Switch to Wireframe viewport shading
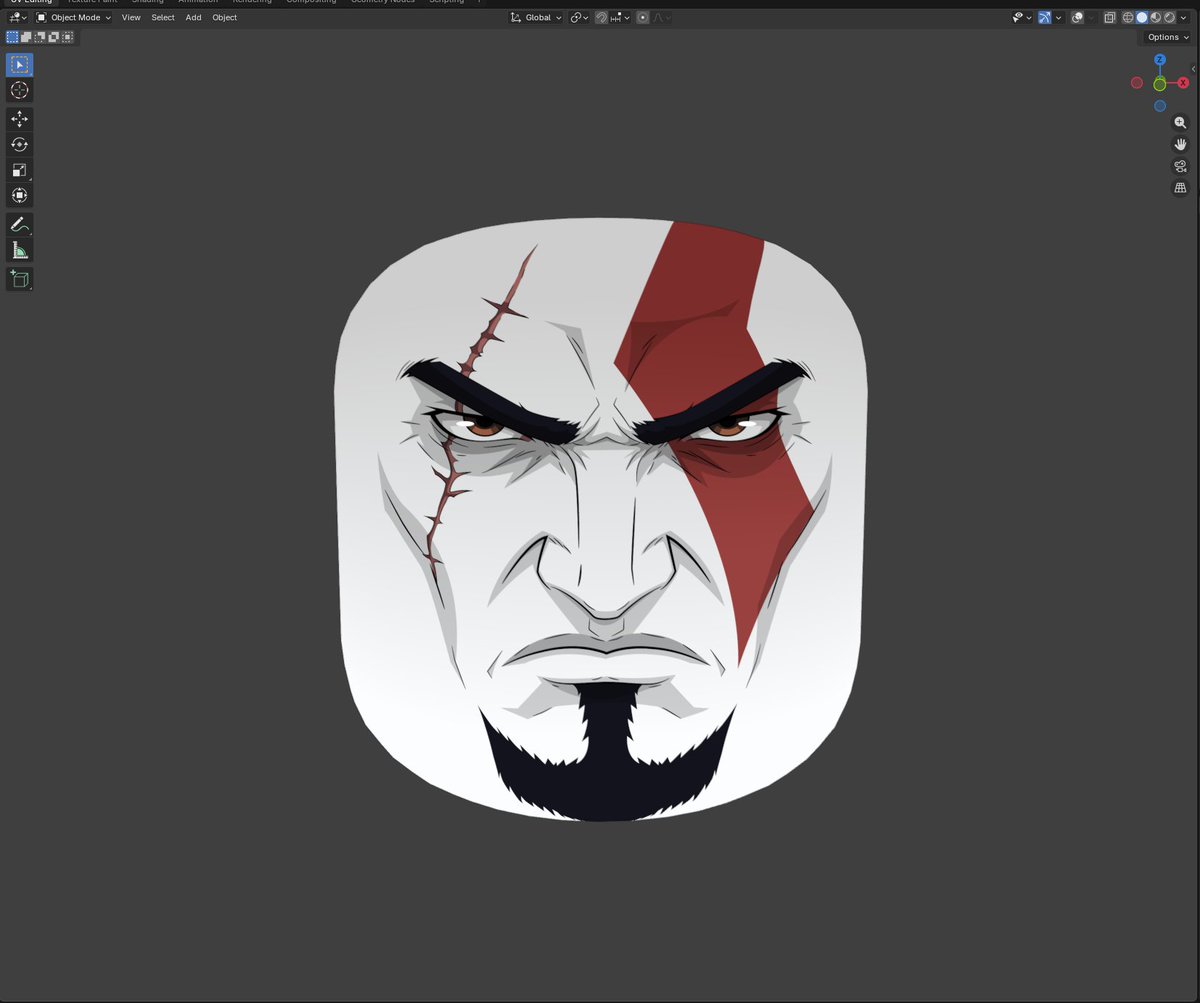The height and width of the screenshot is (1003, 1200). pos(1128,18)
